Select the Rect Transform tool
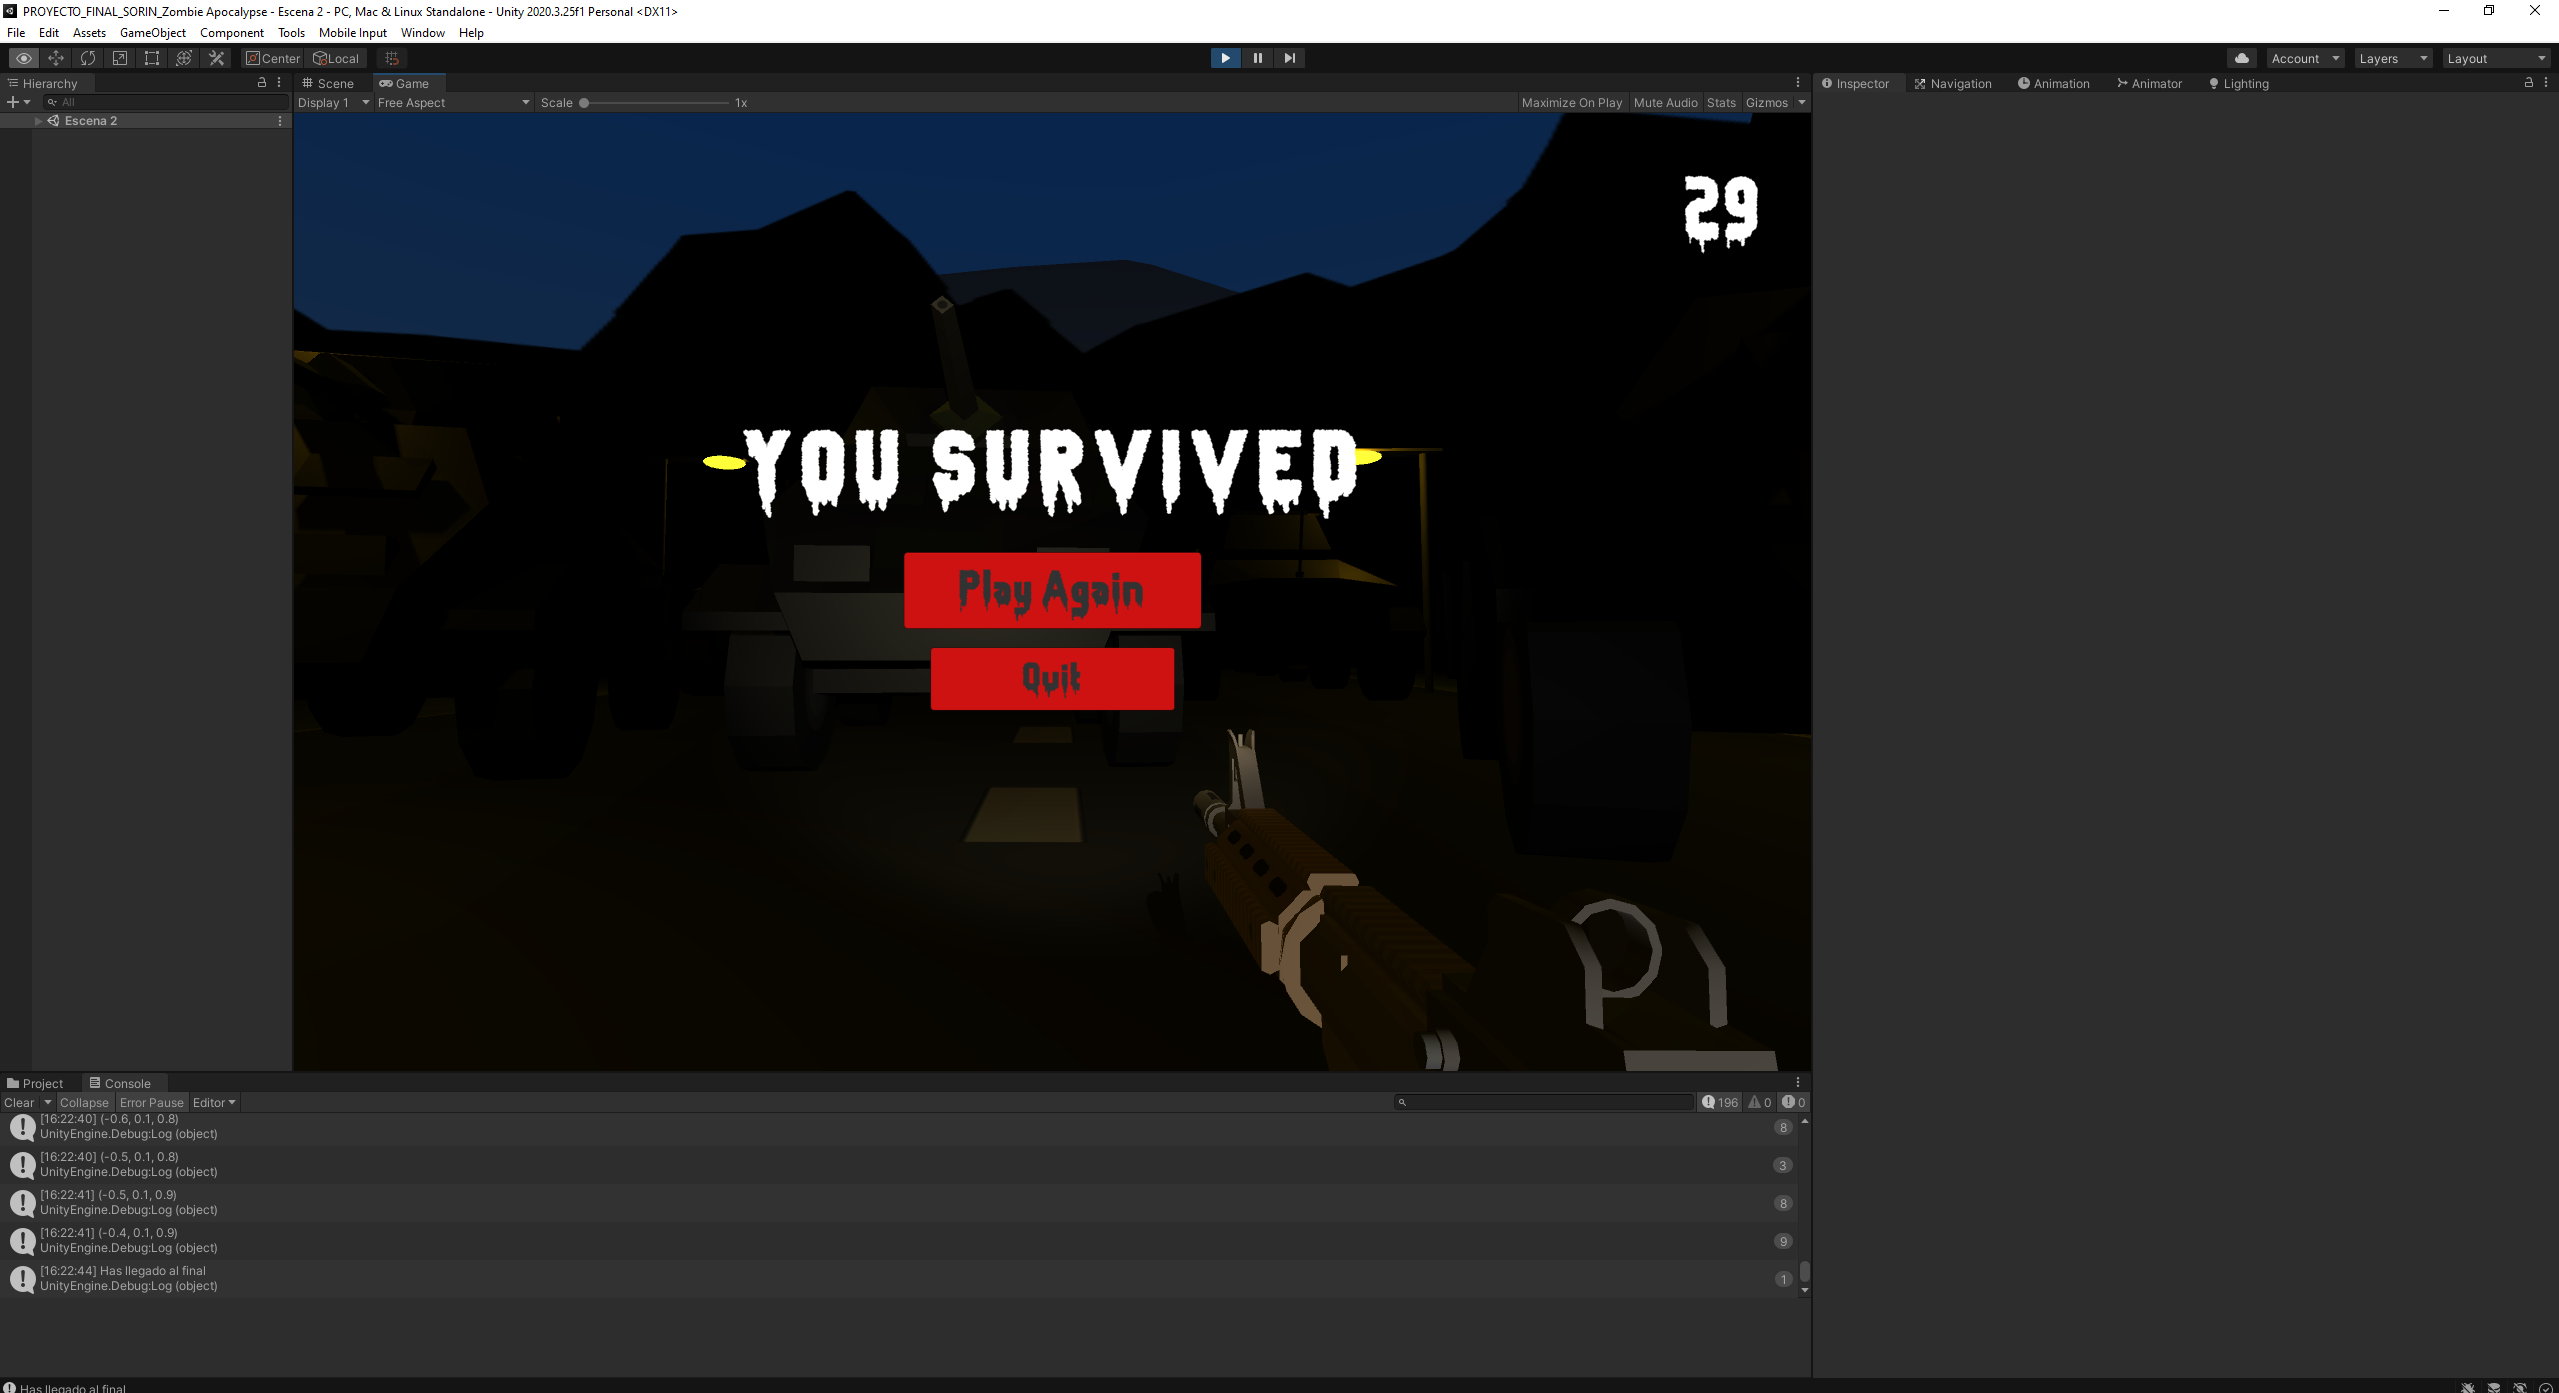Viewport: 2559px width, 1393px height. [151, 58]
